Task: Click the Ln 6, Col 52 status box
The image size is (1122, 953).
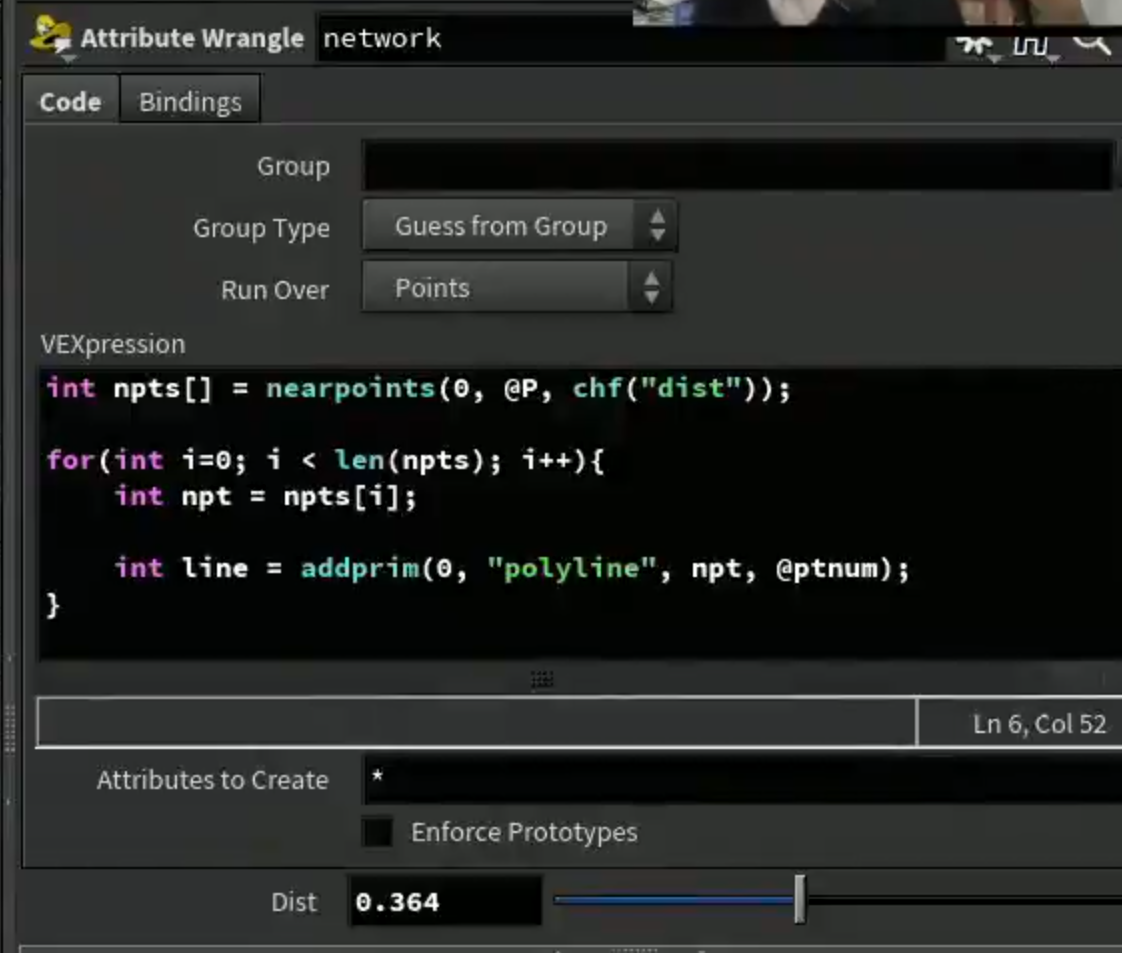Action: pos(1019,723)
